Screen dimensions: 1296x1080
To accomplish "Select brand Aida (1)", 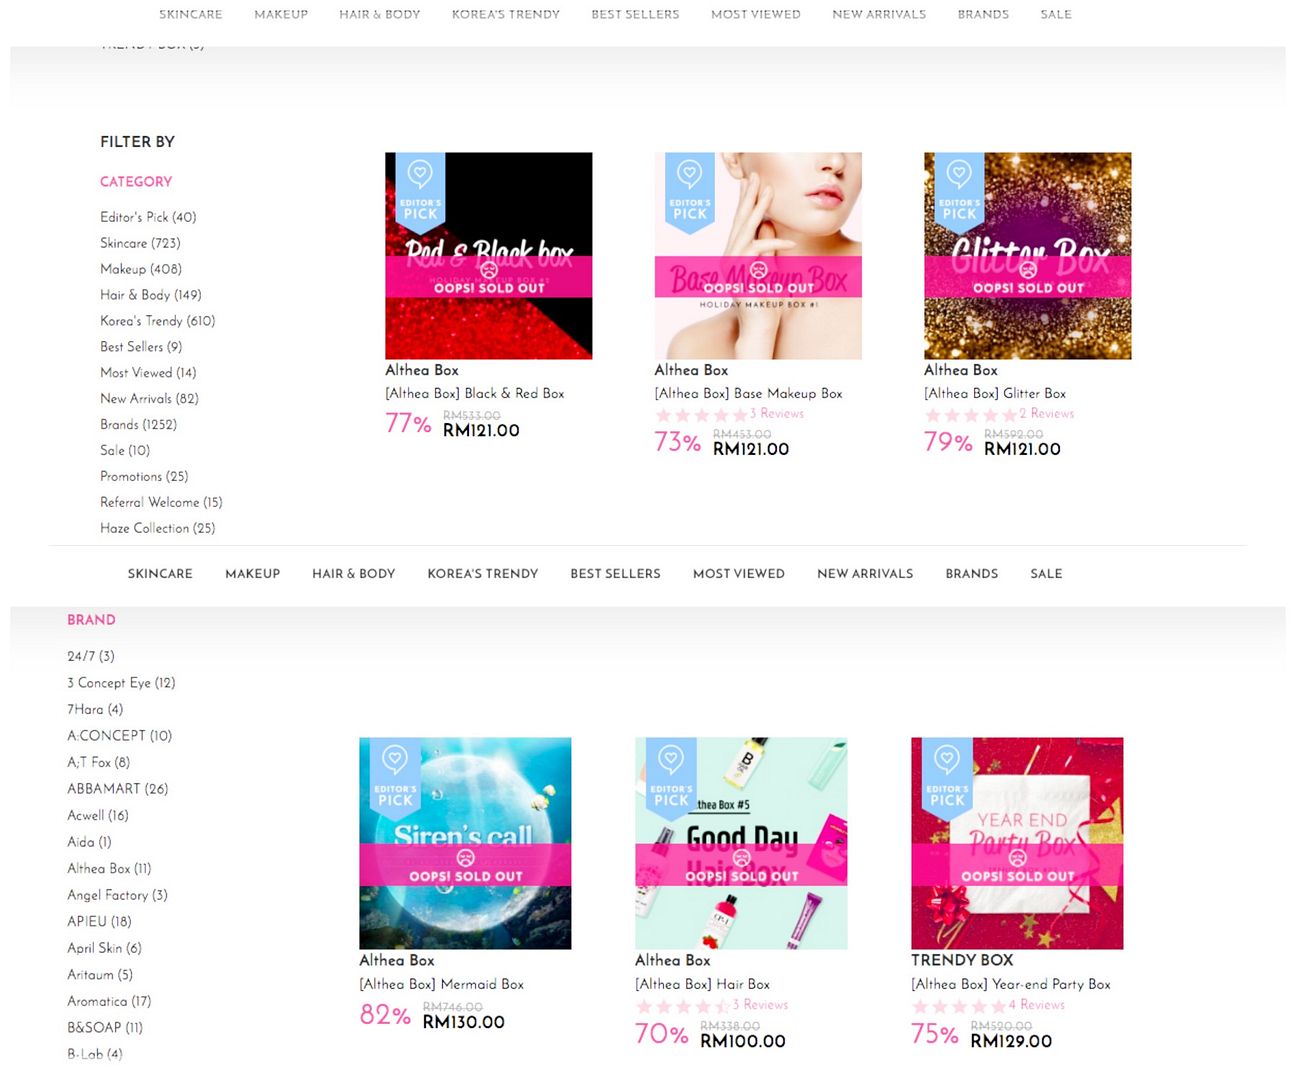I will (90, 842).
